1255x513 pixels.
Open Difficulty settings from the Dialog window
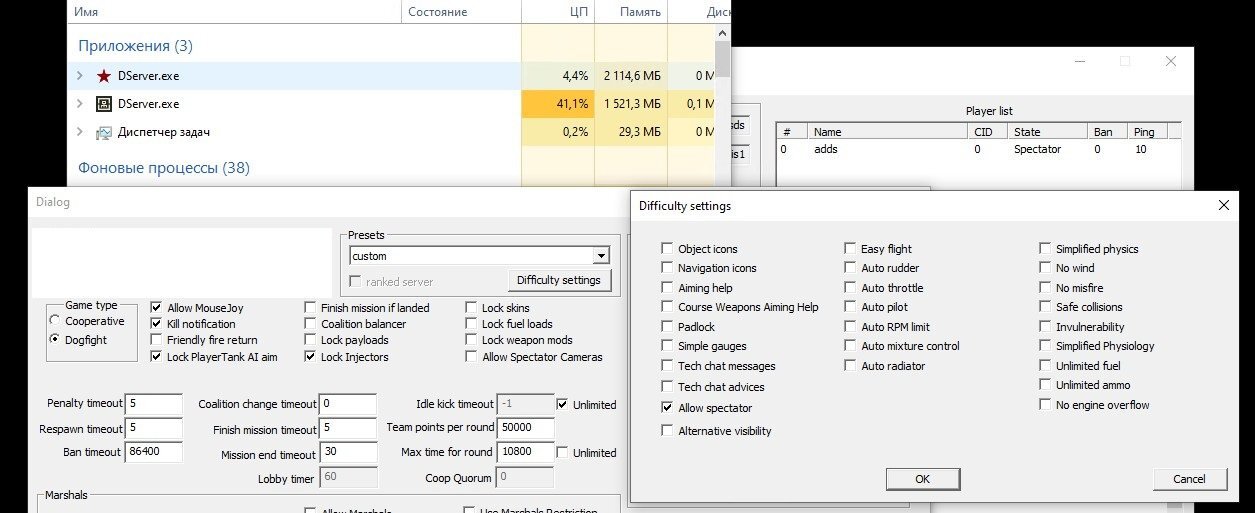coord(559,280)
